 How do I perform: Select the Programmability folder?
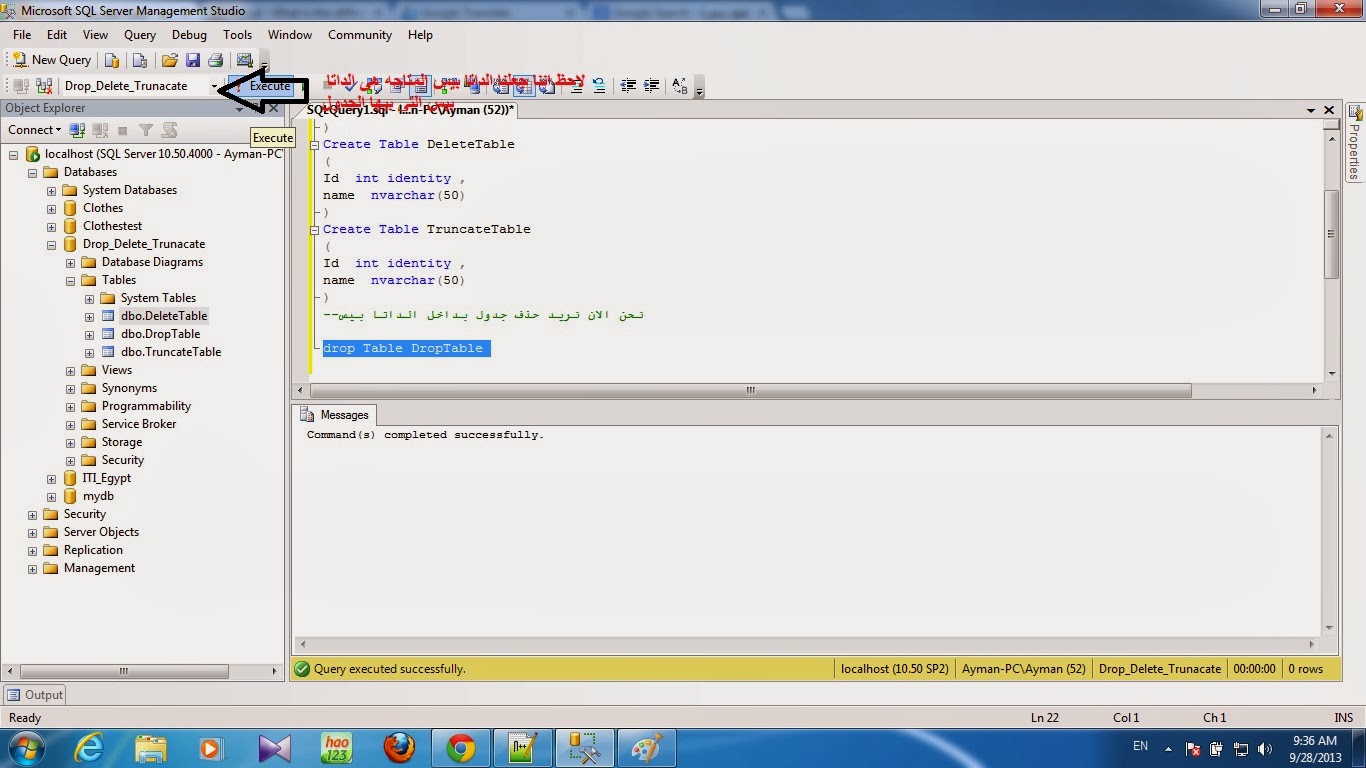pos(146,406)
